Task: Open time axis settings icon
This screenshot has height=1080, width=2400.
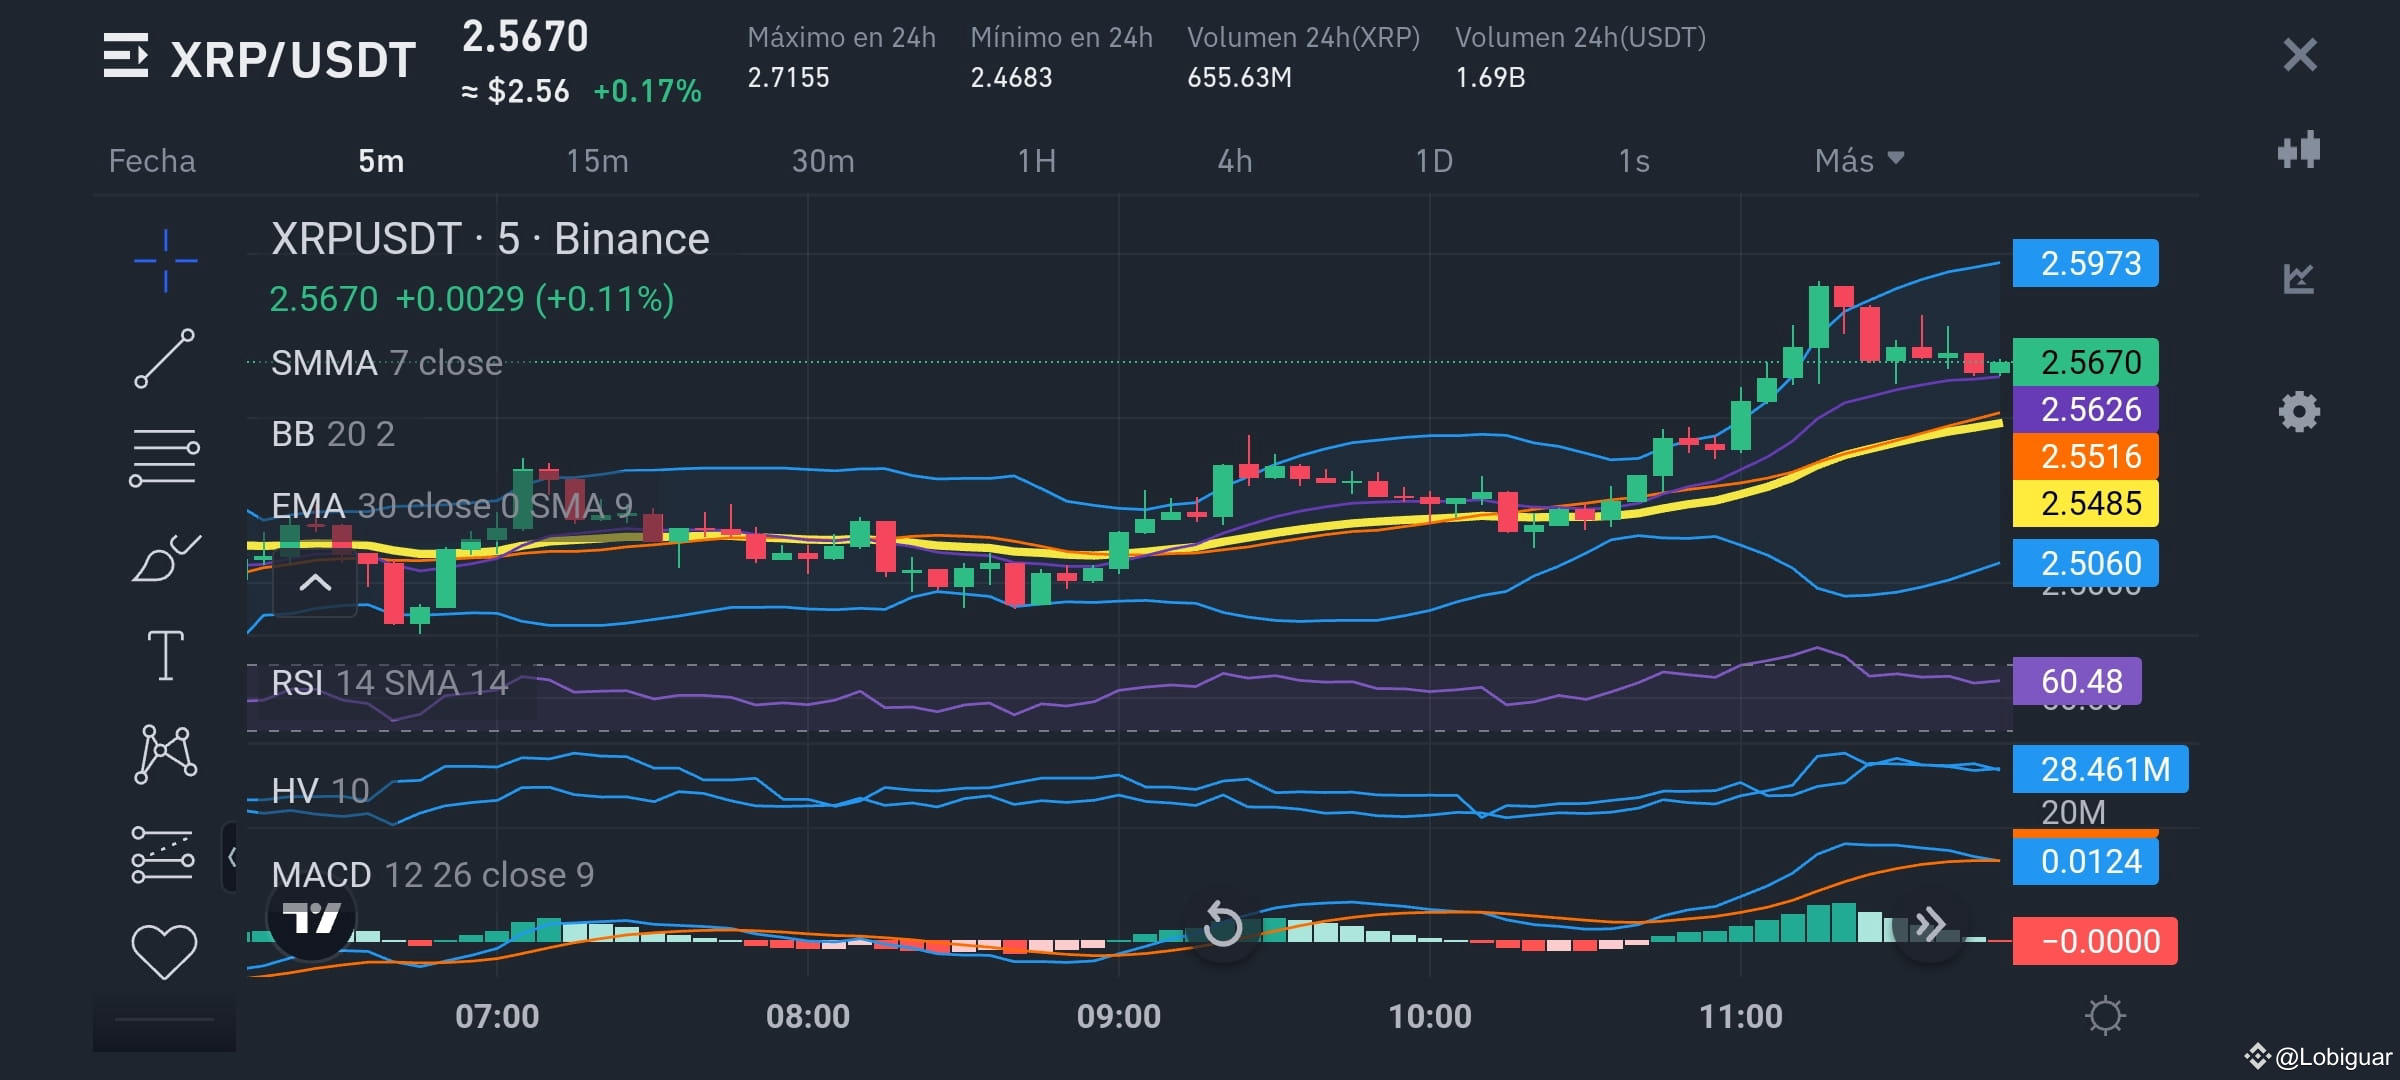Action: click(2105, 1016)
